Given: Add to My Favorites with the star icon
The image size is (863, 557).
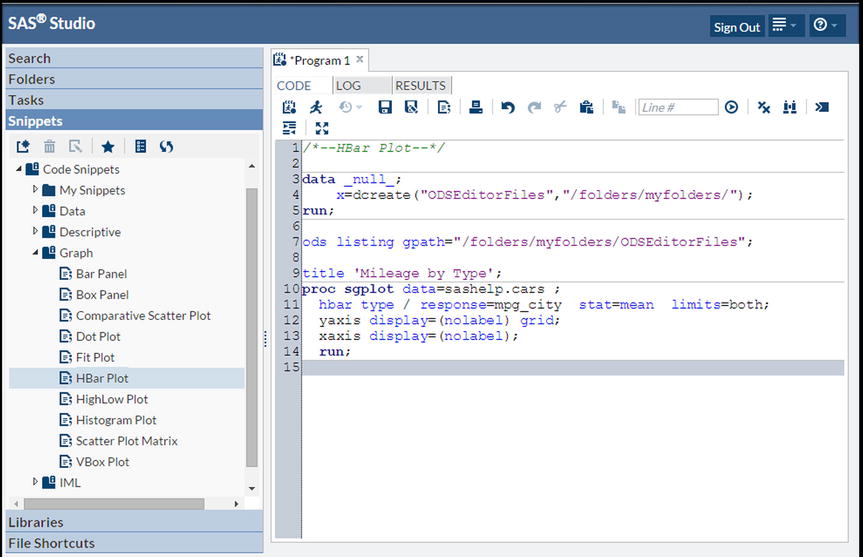Looking at the screenshot, I should (108, 146).
